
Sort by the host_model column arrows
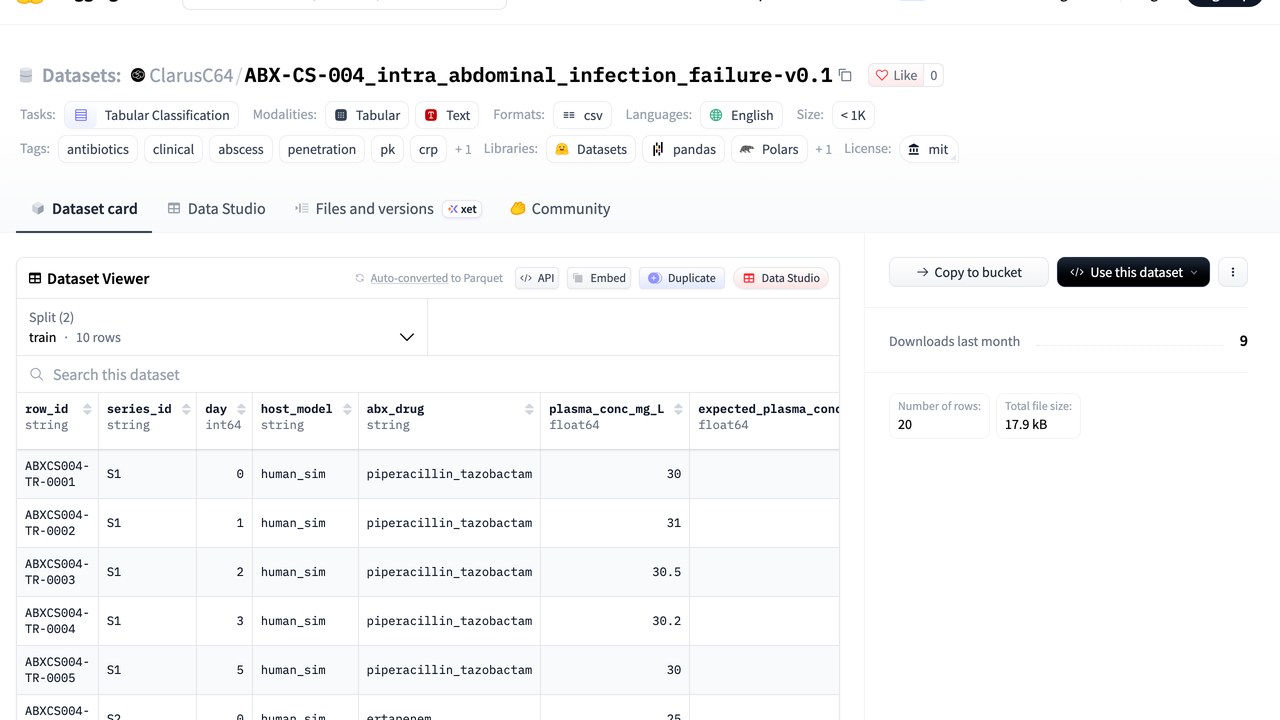[x=347, y=409]
